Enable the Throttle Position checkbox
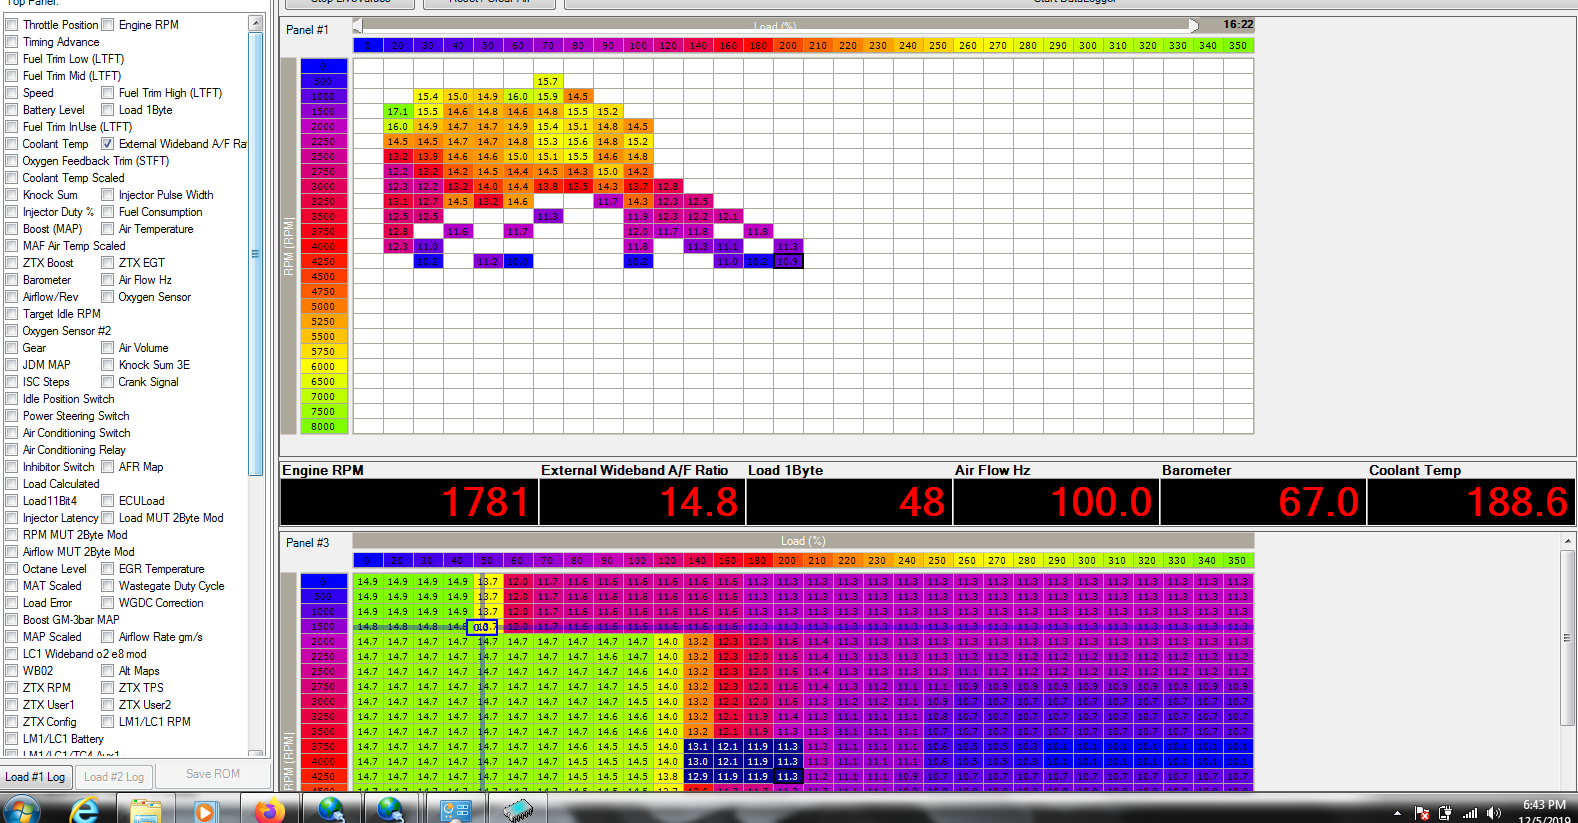 coord(11,25)
